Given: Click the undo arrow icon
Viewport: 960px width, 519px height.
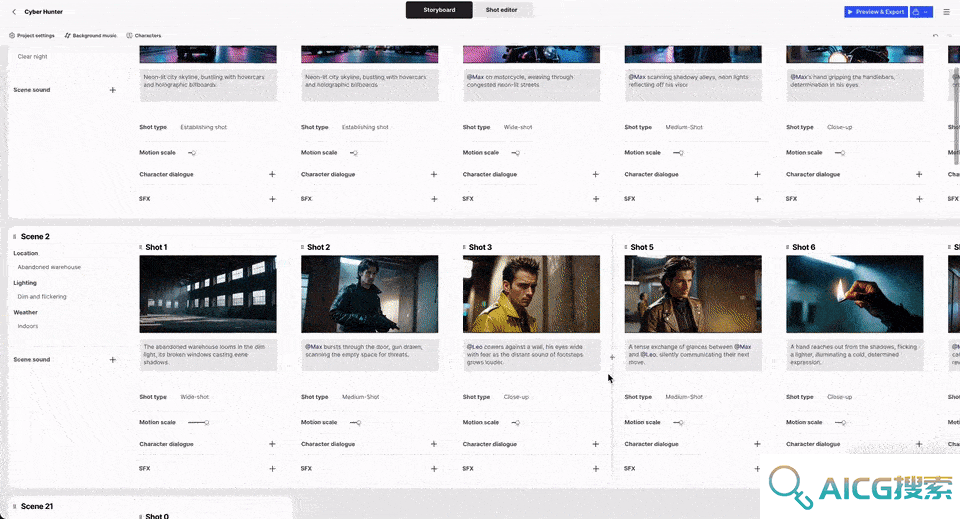Looking at the screenshot, I should (935, 35).
